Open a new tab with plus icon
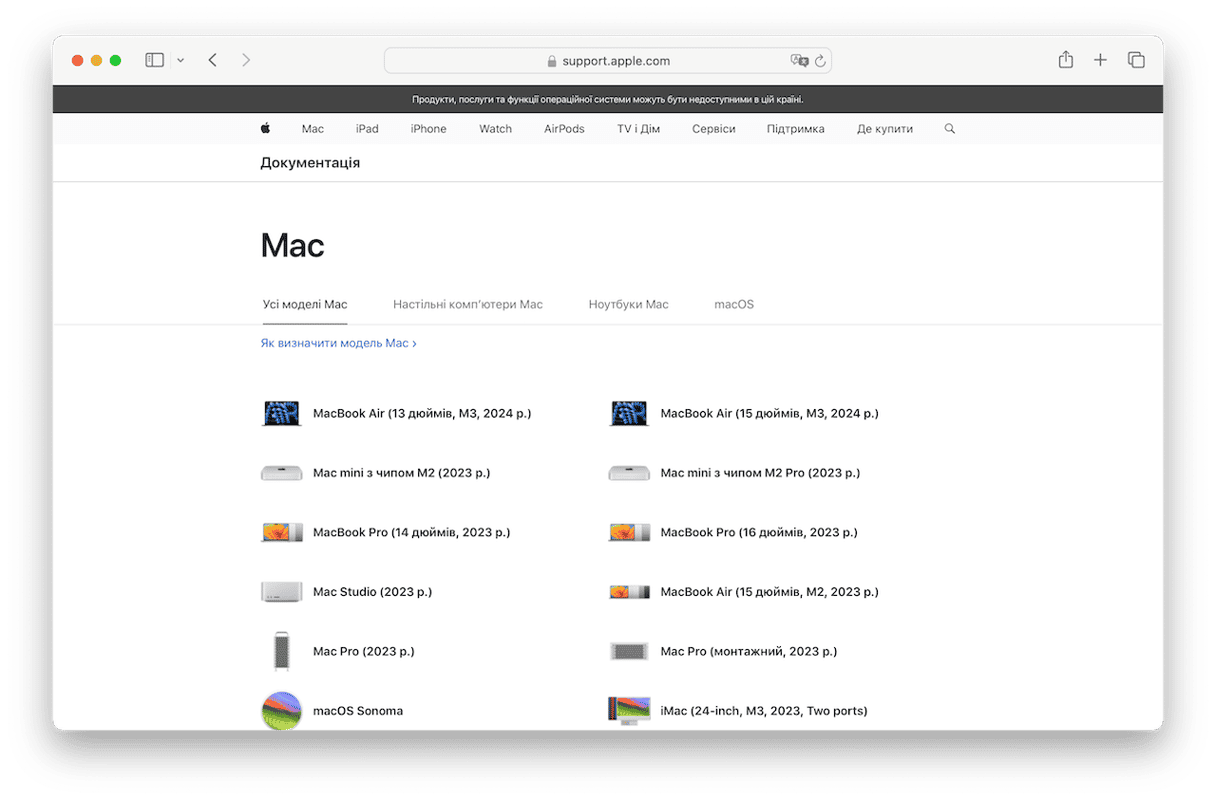 coord(1100,60)
